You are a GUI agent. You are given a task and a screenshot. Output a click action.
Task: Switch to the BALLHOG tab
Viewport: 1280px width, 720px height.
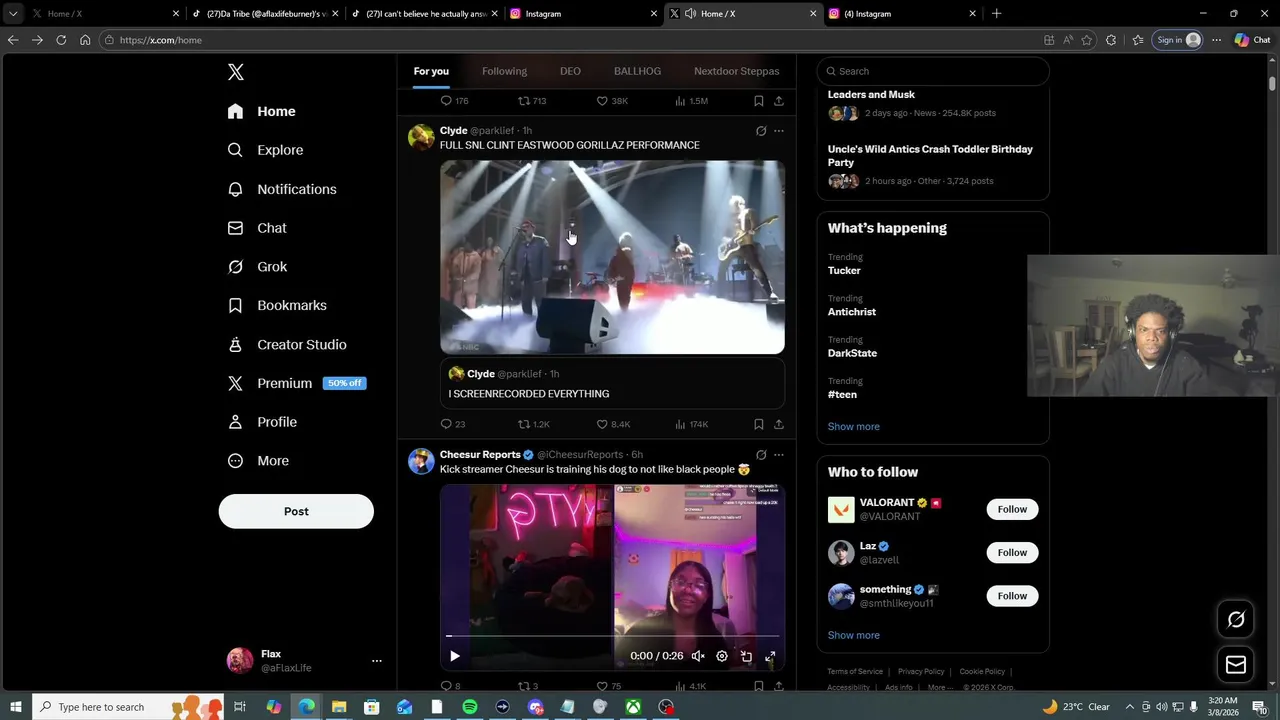(x=637, y=71)
